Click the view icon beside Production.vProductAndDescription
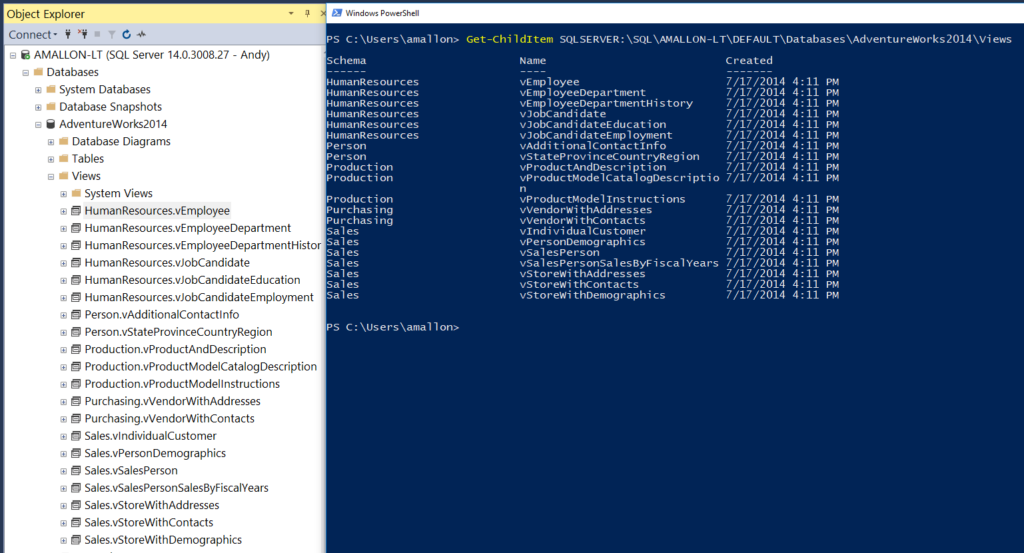The width and height of the screenshot is (1024, 553). 76,349
